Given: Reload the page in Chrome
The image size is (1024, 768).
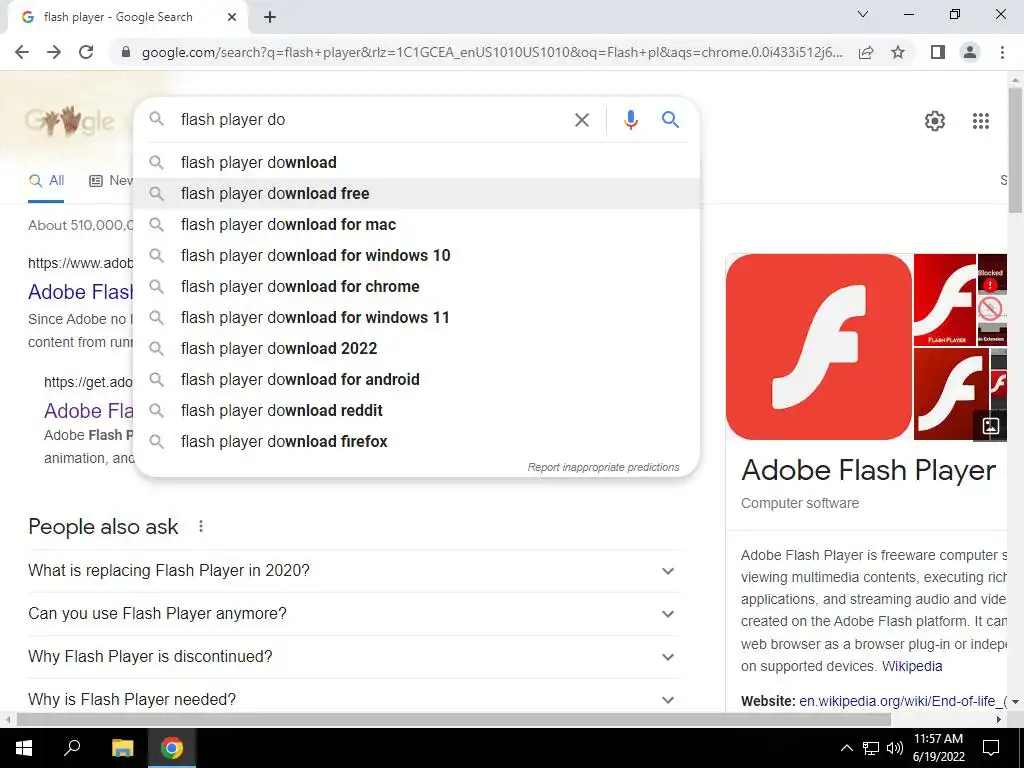Looking at the screenshot, I should [86, 52].
